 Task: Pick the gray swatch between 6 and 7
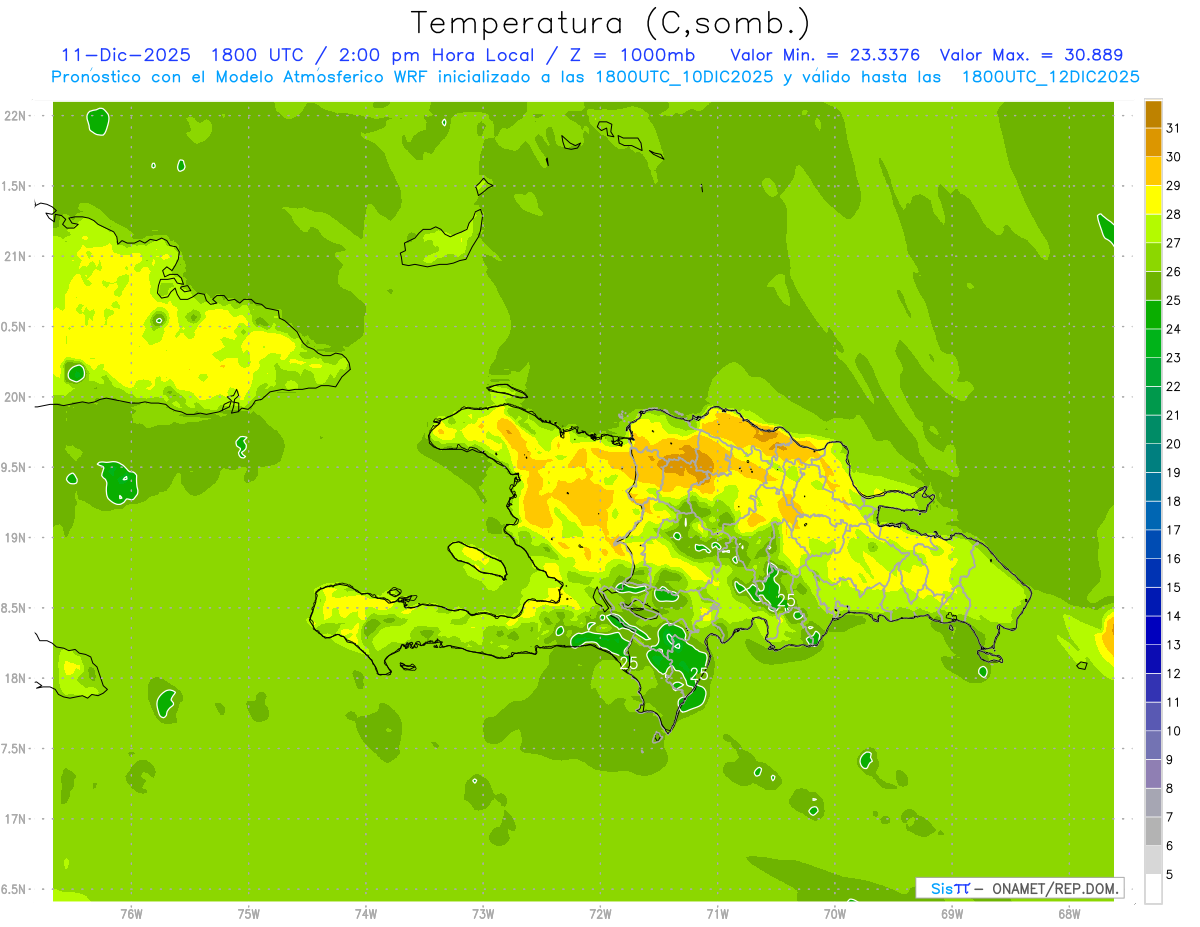[1153, 831]
